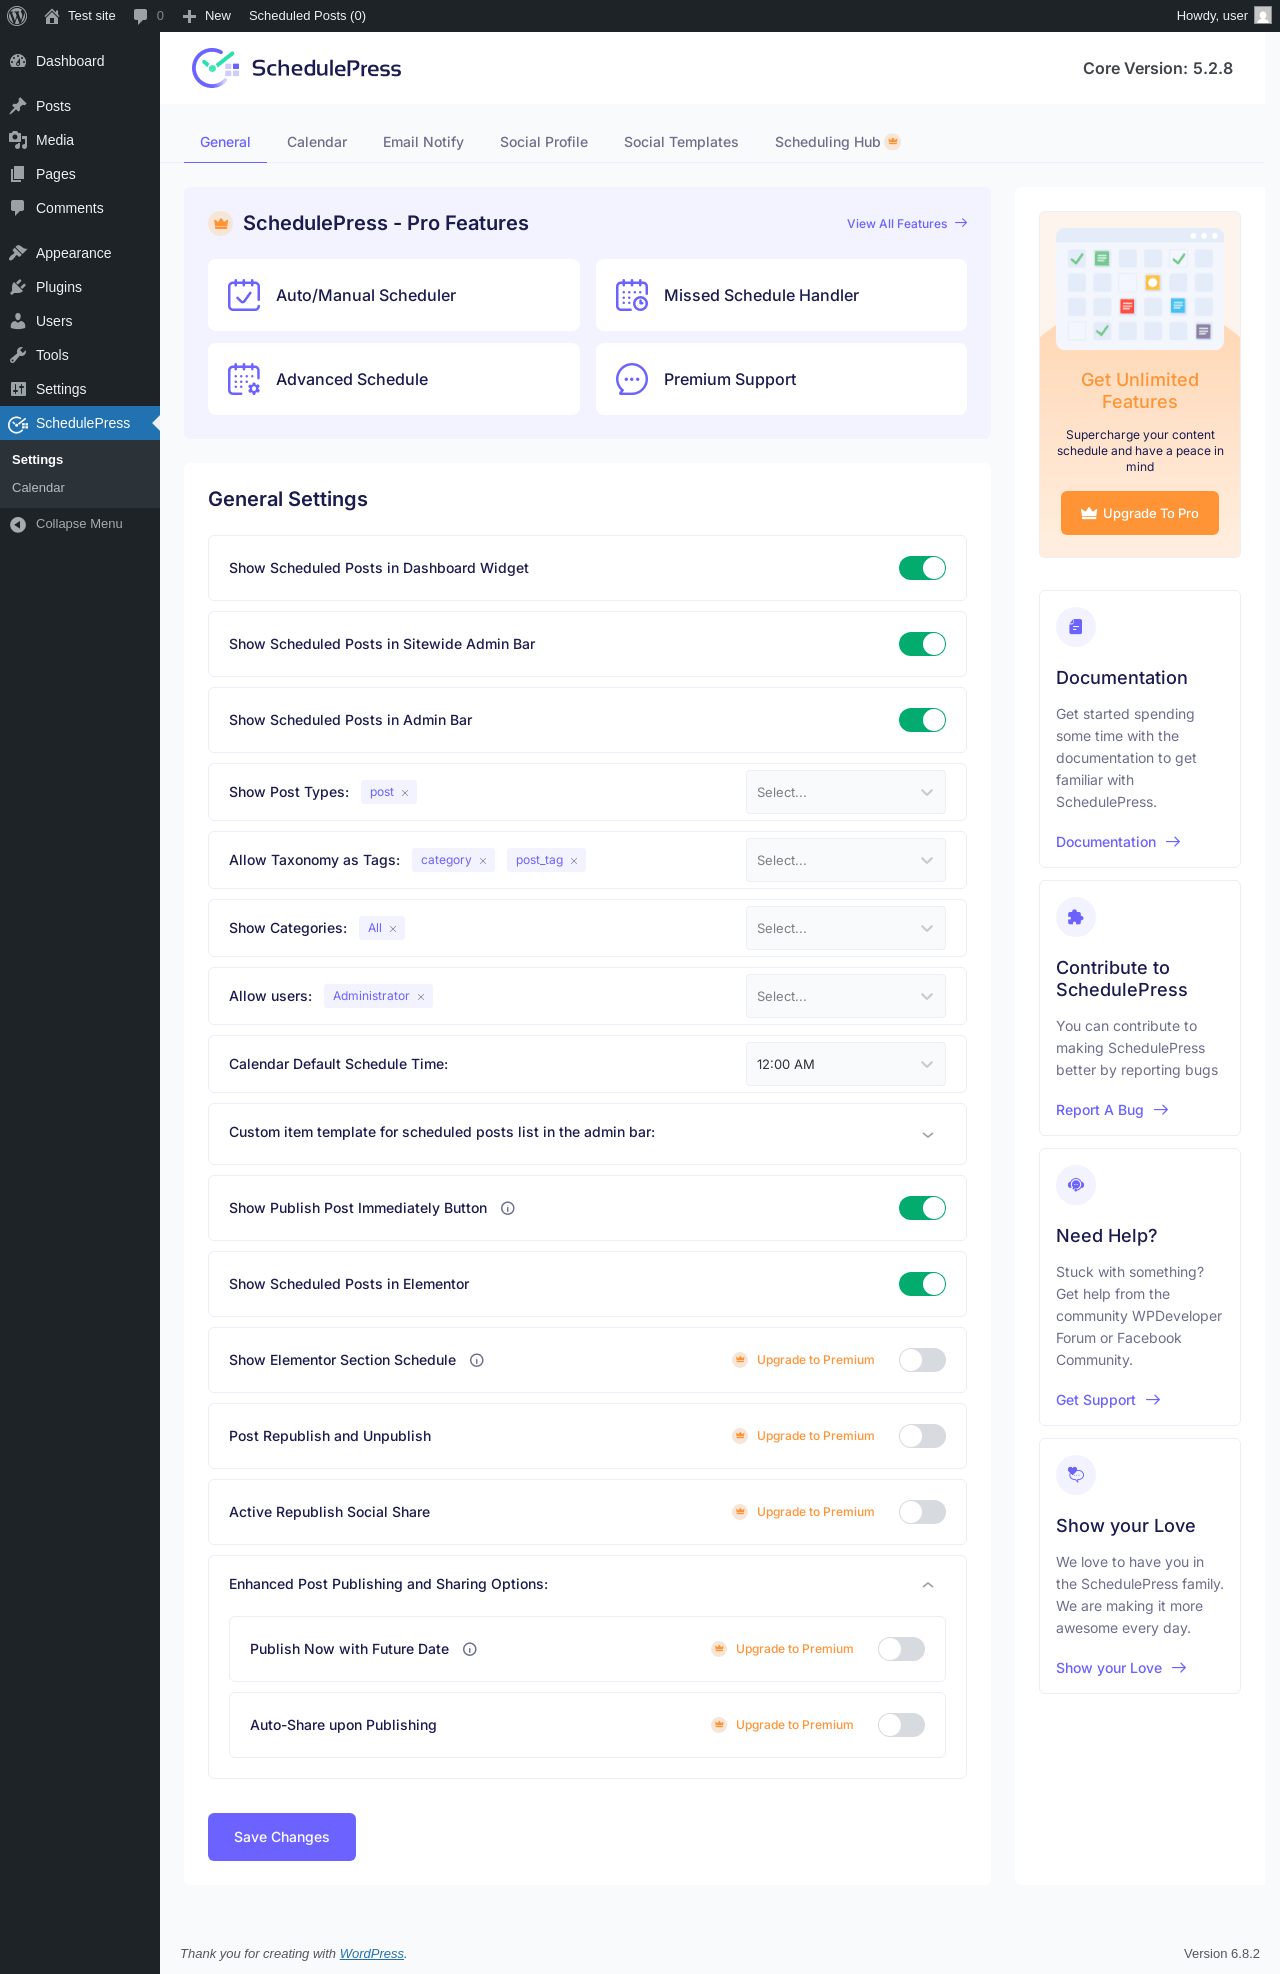Click the Auto/Manual Scheduler calendar icon
This screenshot has width=1280, height=1974.
tap(244, 295)
